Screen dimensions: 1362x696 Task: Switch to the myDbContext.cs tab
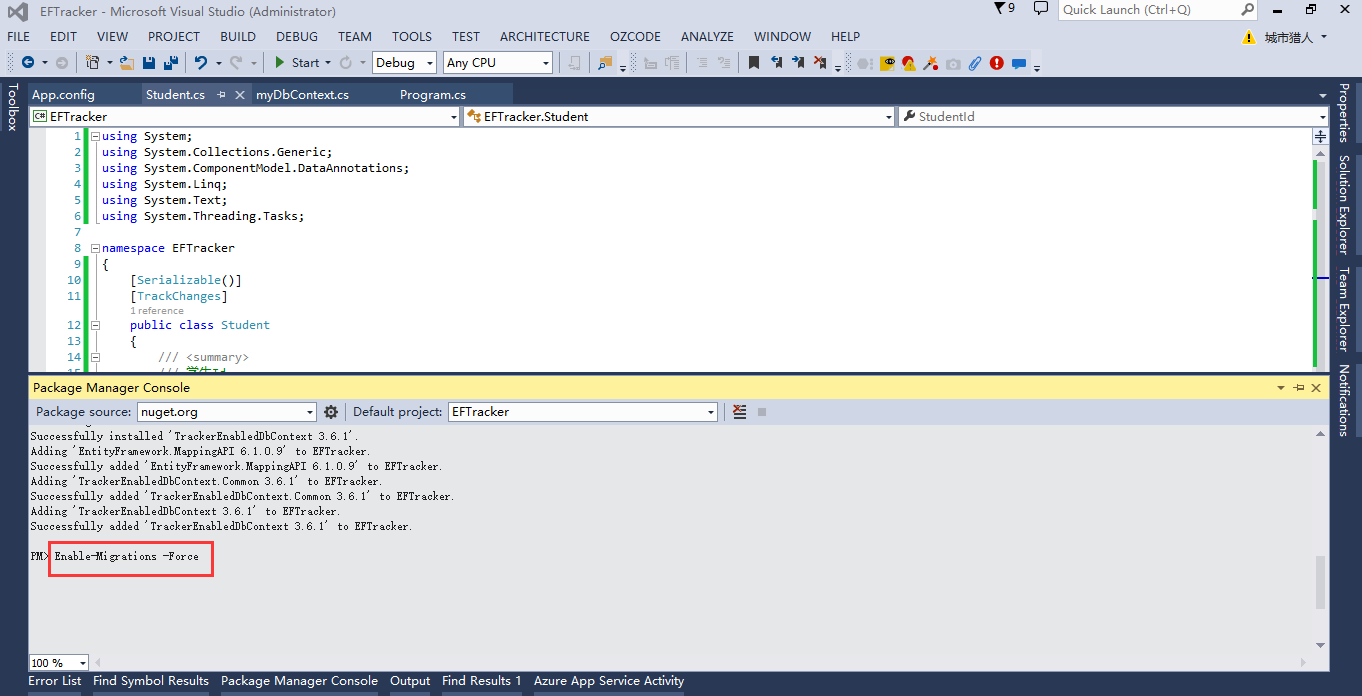coord(302,95)
